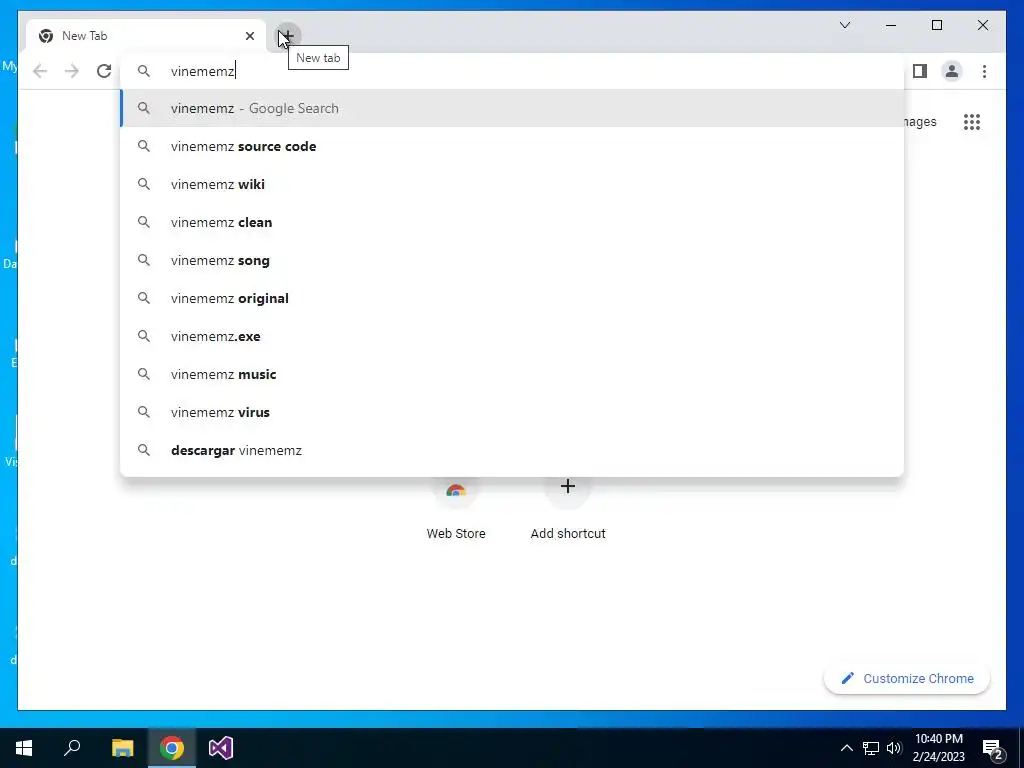1024x768 pixels.
Task: Open the side panel icon
Action: 920,71
